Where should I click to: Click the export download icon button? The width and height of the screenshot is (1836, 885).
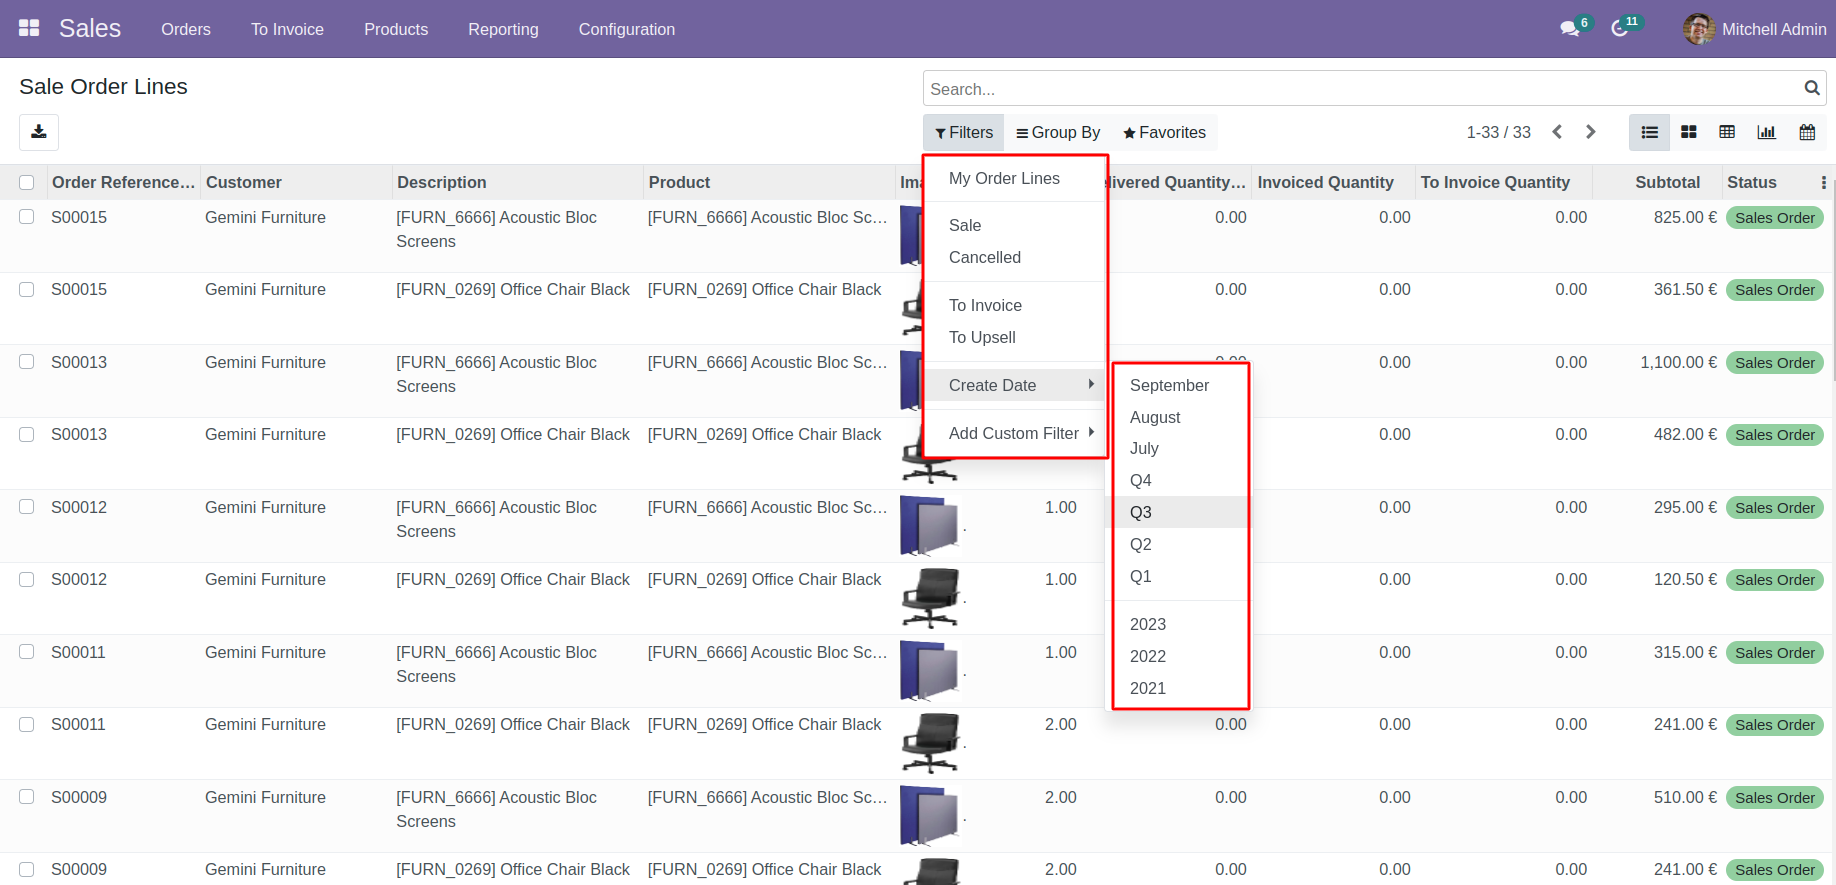coord(39,132)
